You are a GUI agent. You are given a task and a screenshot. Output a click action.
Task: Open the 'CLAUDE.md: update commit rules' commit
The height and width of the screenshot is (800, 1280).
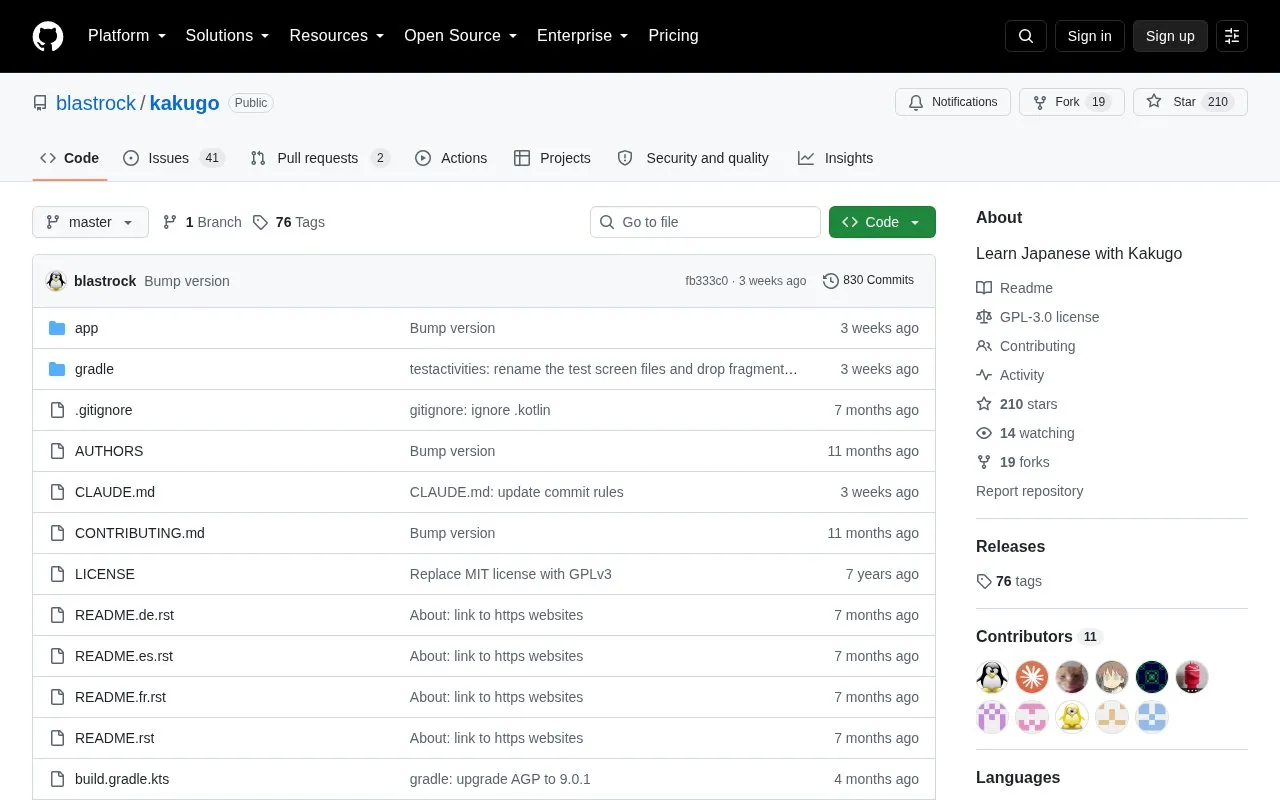516,492
